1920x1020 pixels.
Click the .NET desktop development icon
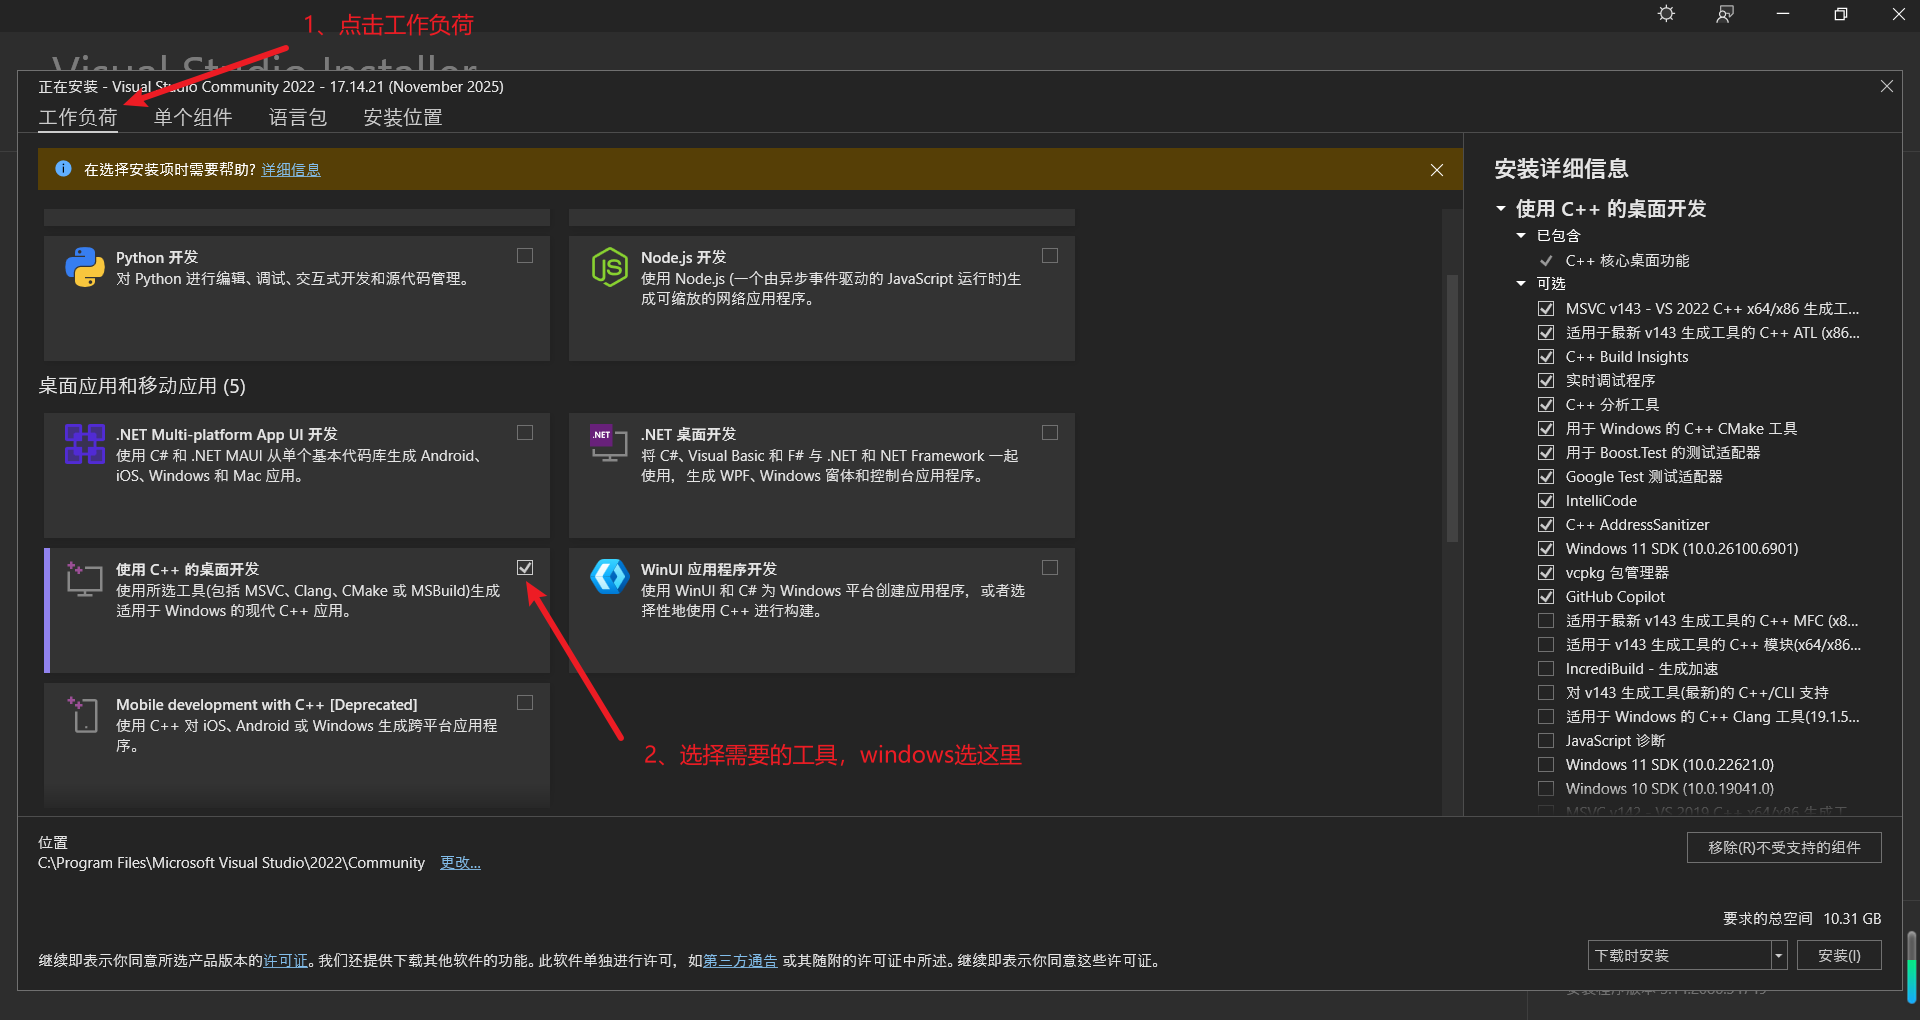pos(609,444)
